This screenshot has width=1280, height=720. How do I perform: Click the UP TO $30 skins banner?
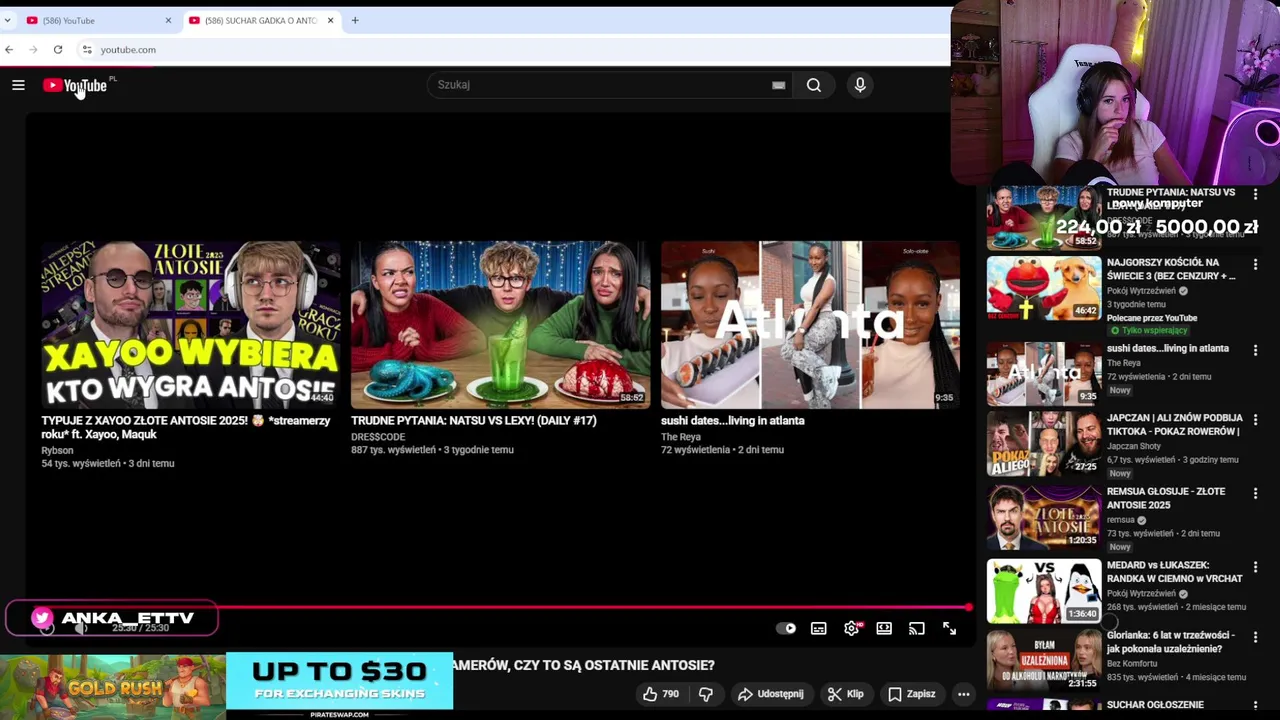coord(339,682)
